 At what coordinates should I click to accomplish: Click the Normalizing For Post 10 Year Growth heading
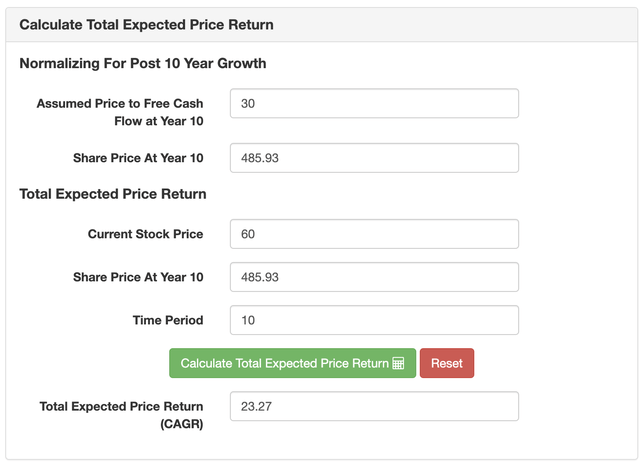(143, 63)
